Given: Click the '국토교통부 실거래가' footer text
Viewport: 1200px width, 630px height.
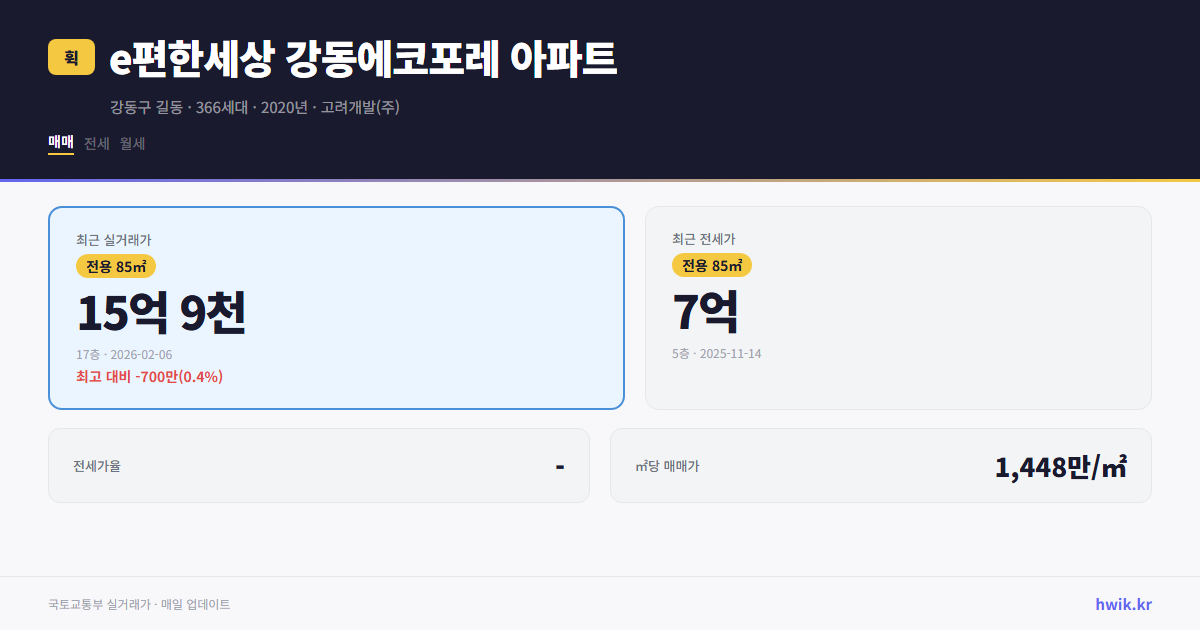Looking at the screenshot, I should click(94, 604).
